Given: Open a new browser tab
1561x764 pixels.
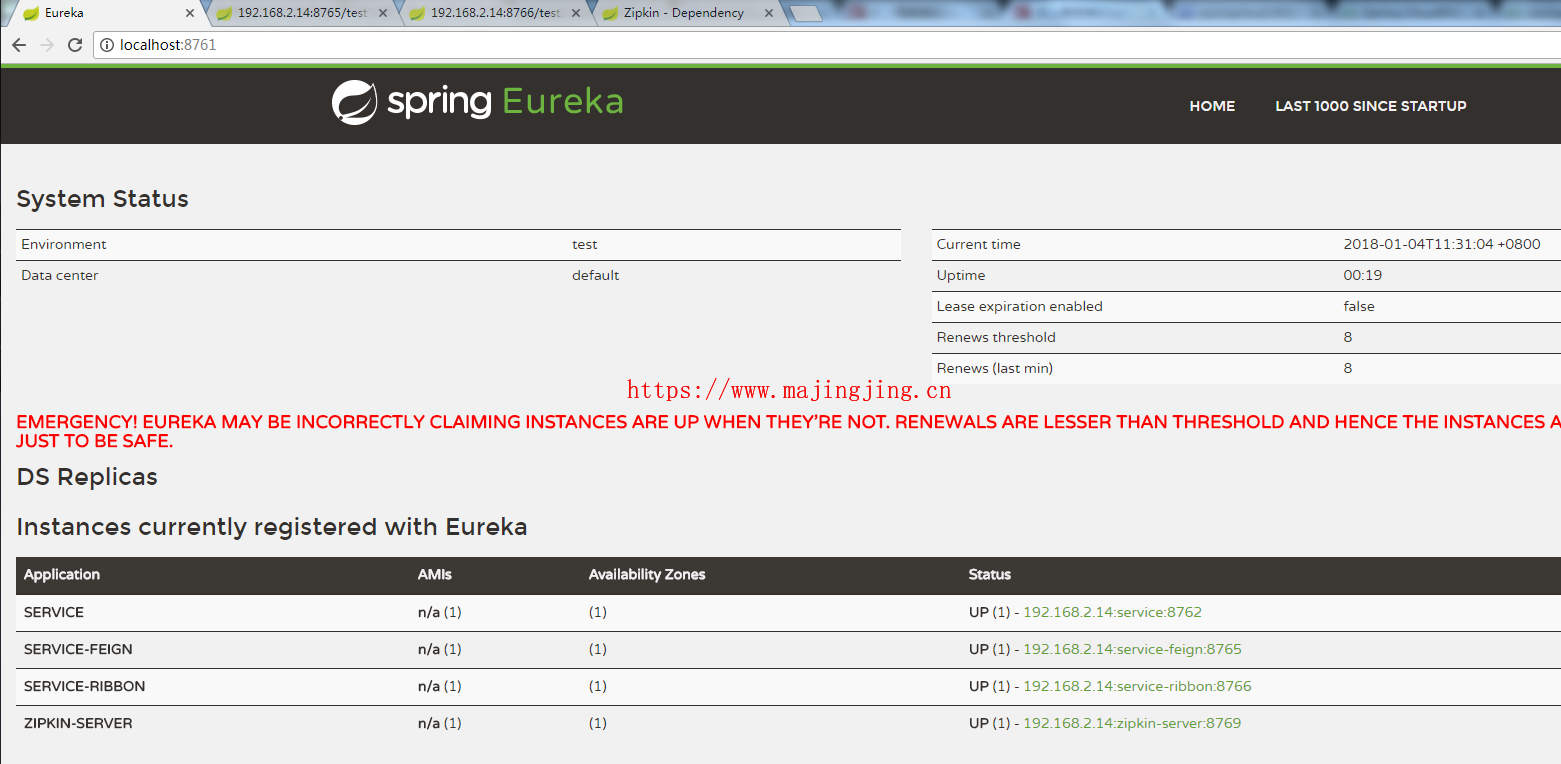Looking at the screenshot, I should pyautogui.click(x=805, y=13).
